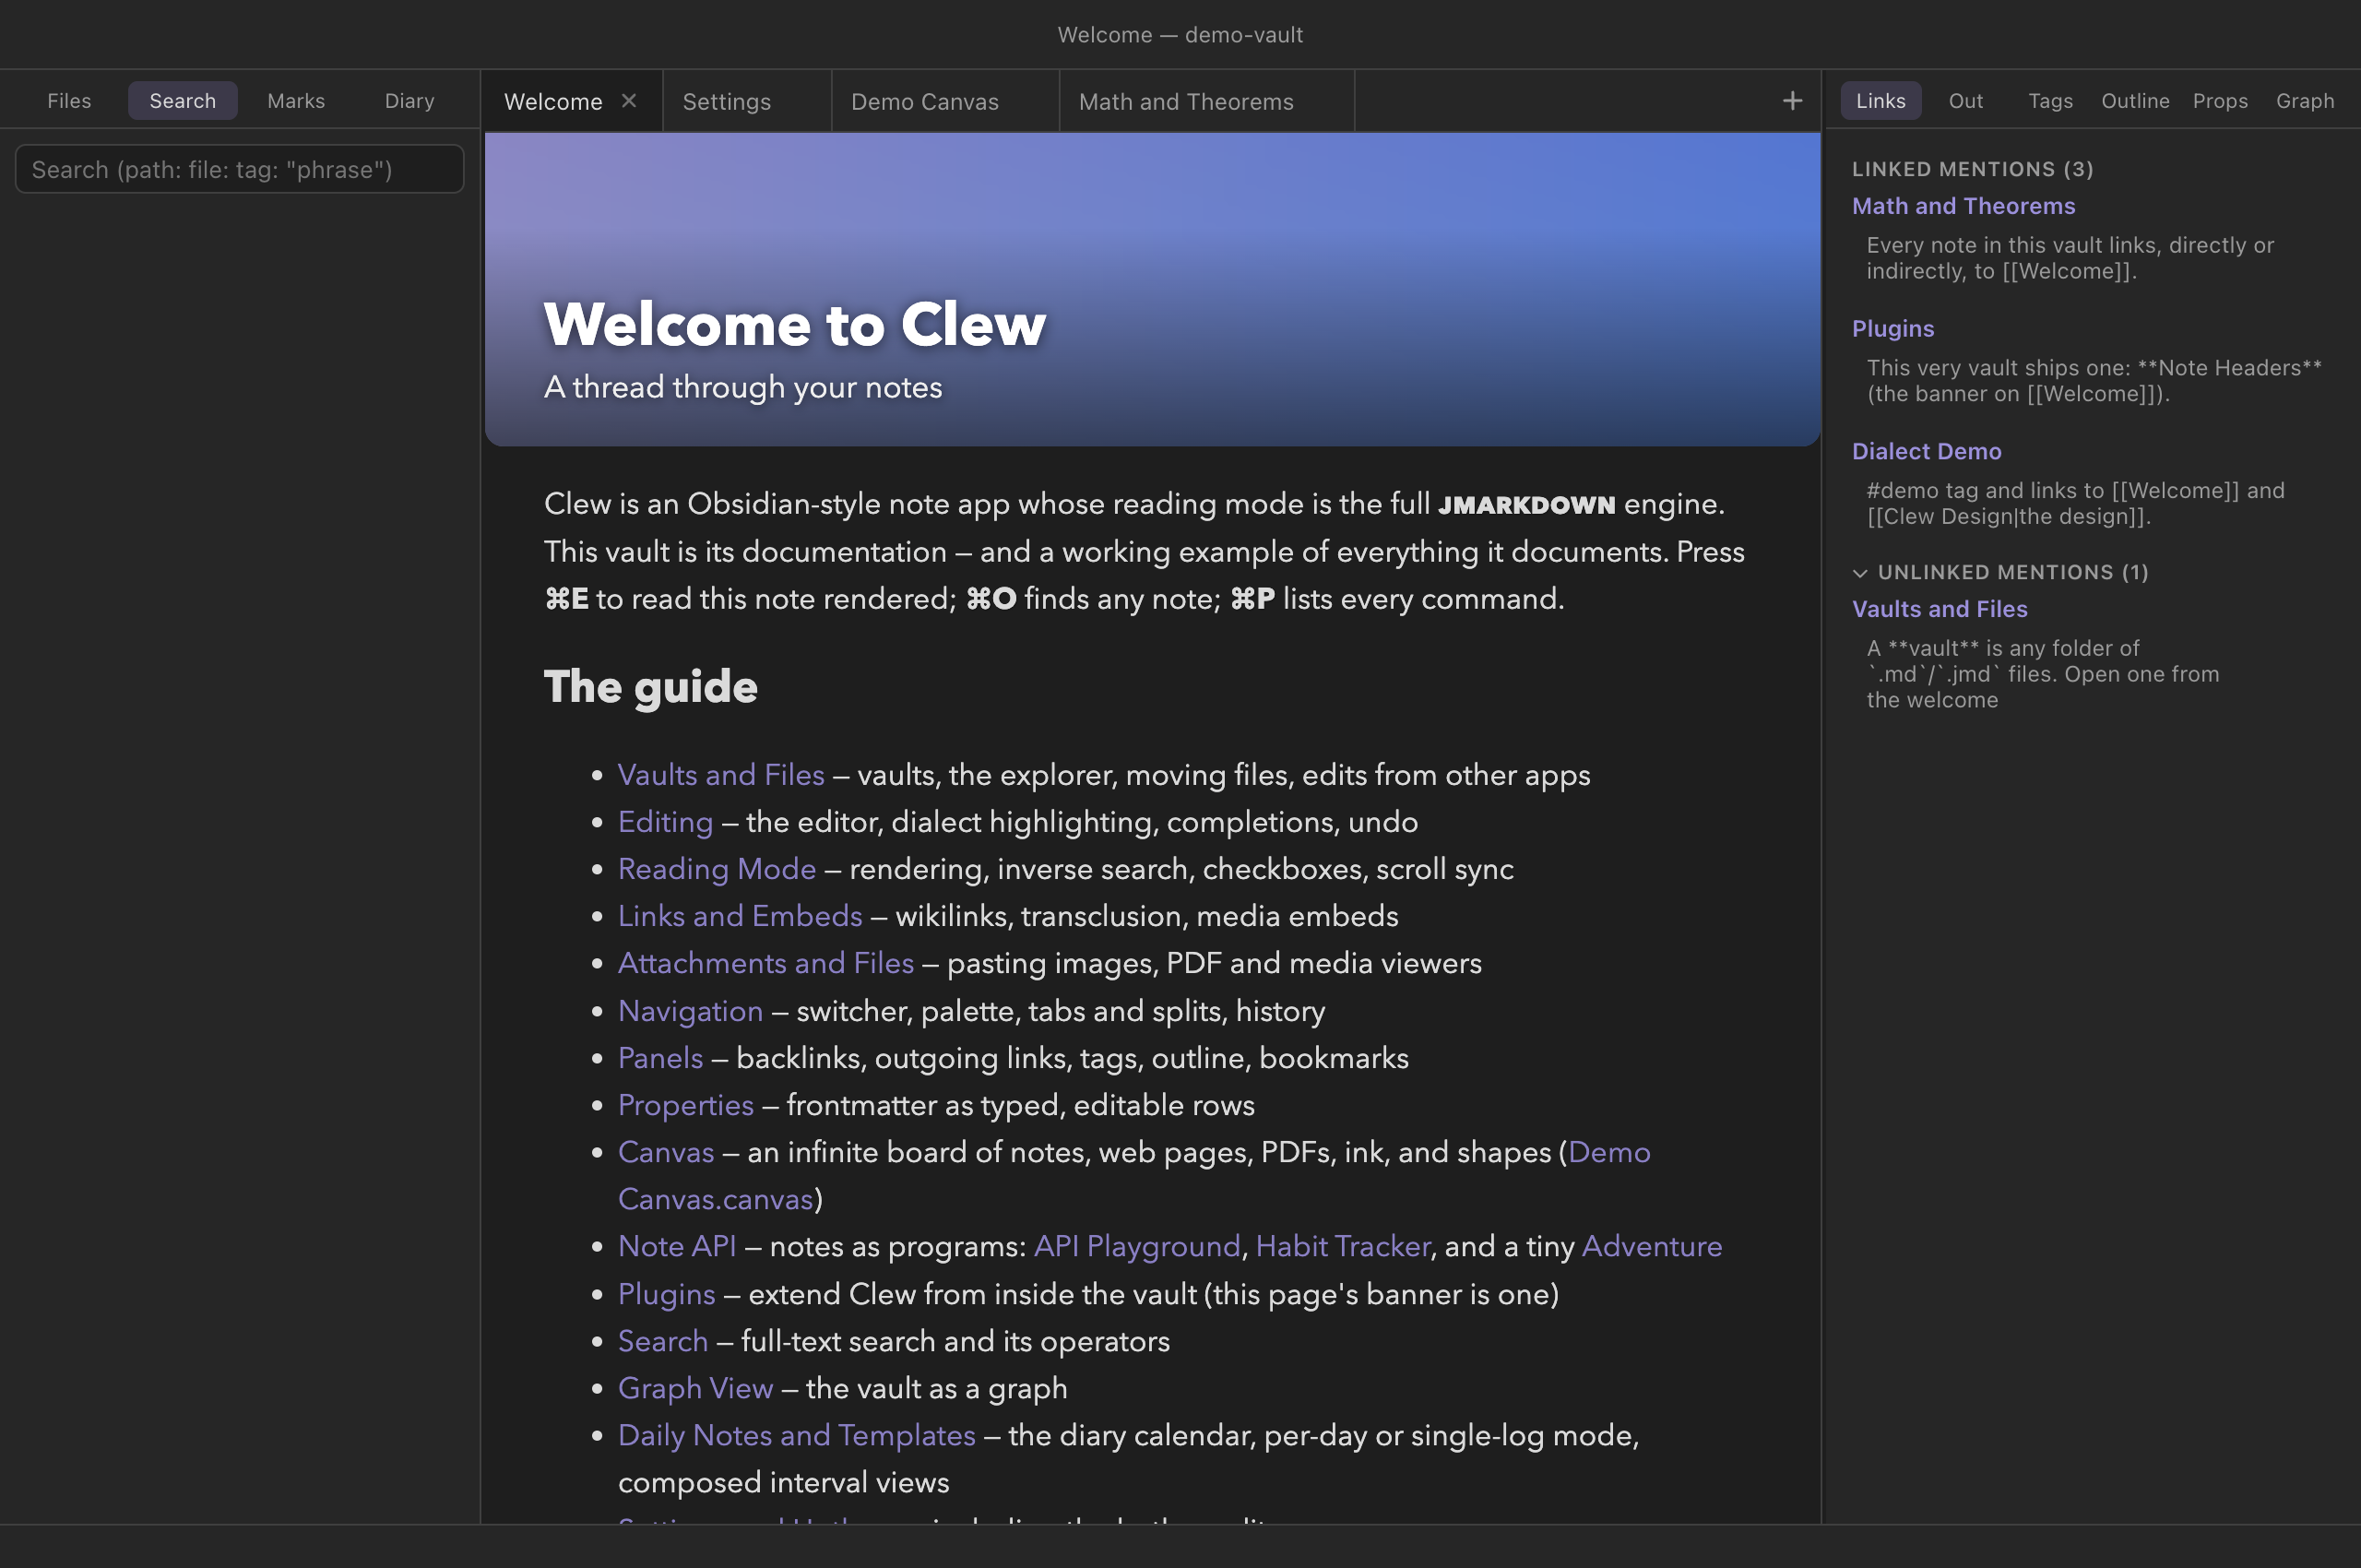Focus the vault search input field
The height and width of the screenshot is (1568, 2361).
(x=240, y=169)
